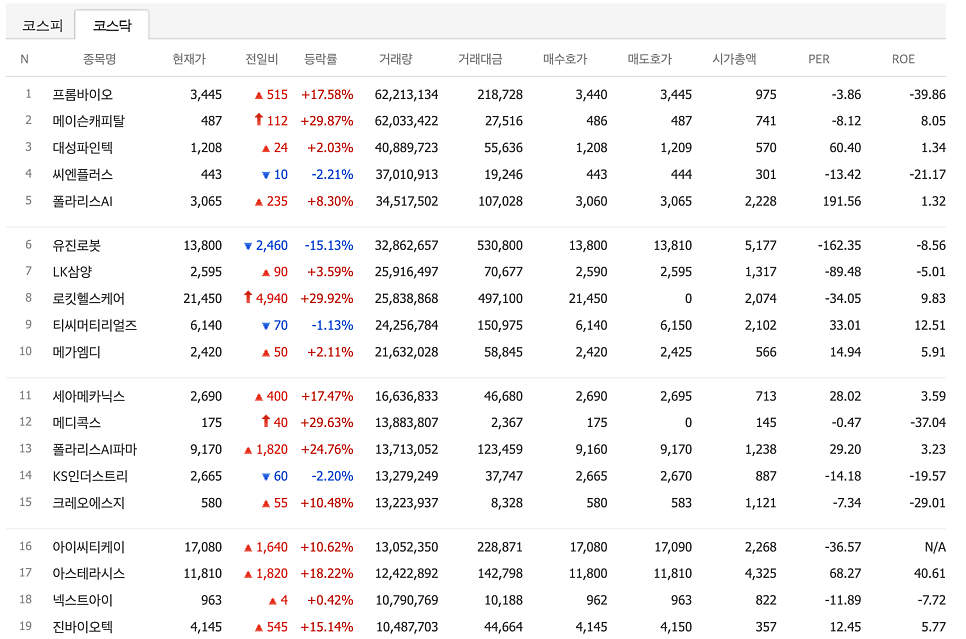Select the 코스닥 tab
Viewport: 966px width, 639px height.
point(112,25)
